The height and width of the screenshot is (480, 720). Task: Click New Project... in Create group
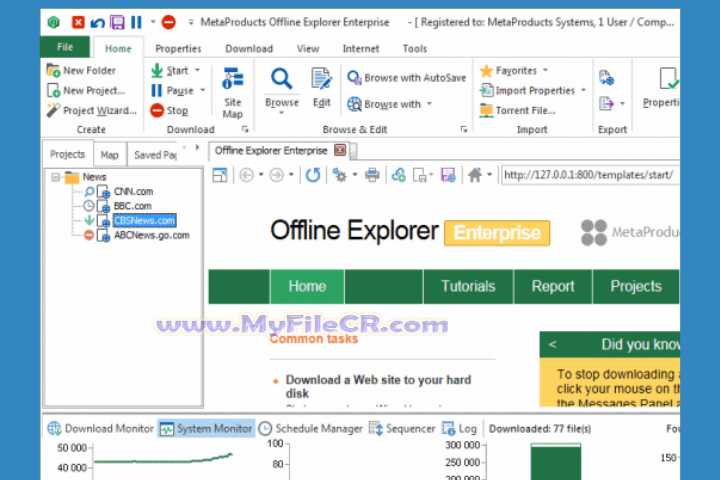[x=86, y=90]
